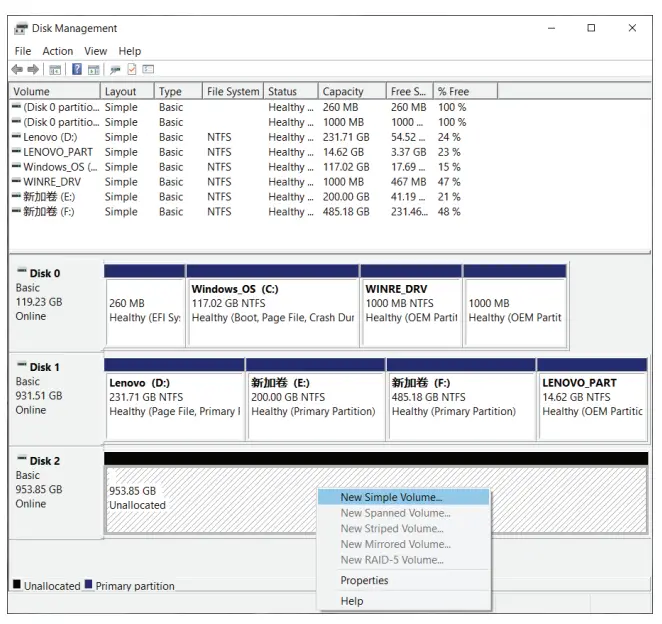Select Properties in the context menu
The height and width of the screenshot is (624, 662).
click(364, 581)
